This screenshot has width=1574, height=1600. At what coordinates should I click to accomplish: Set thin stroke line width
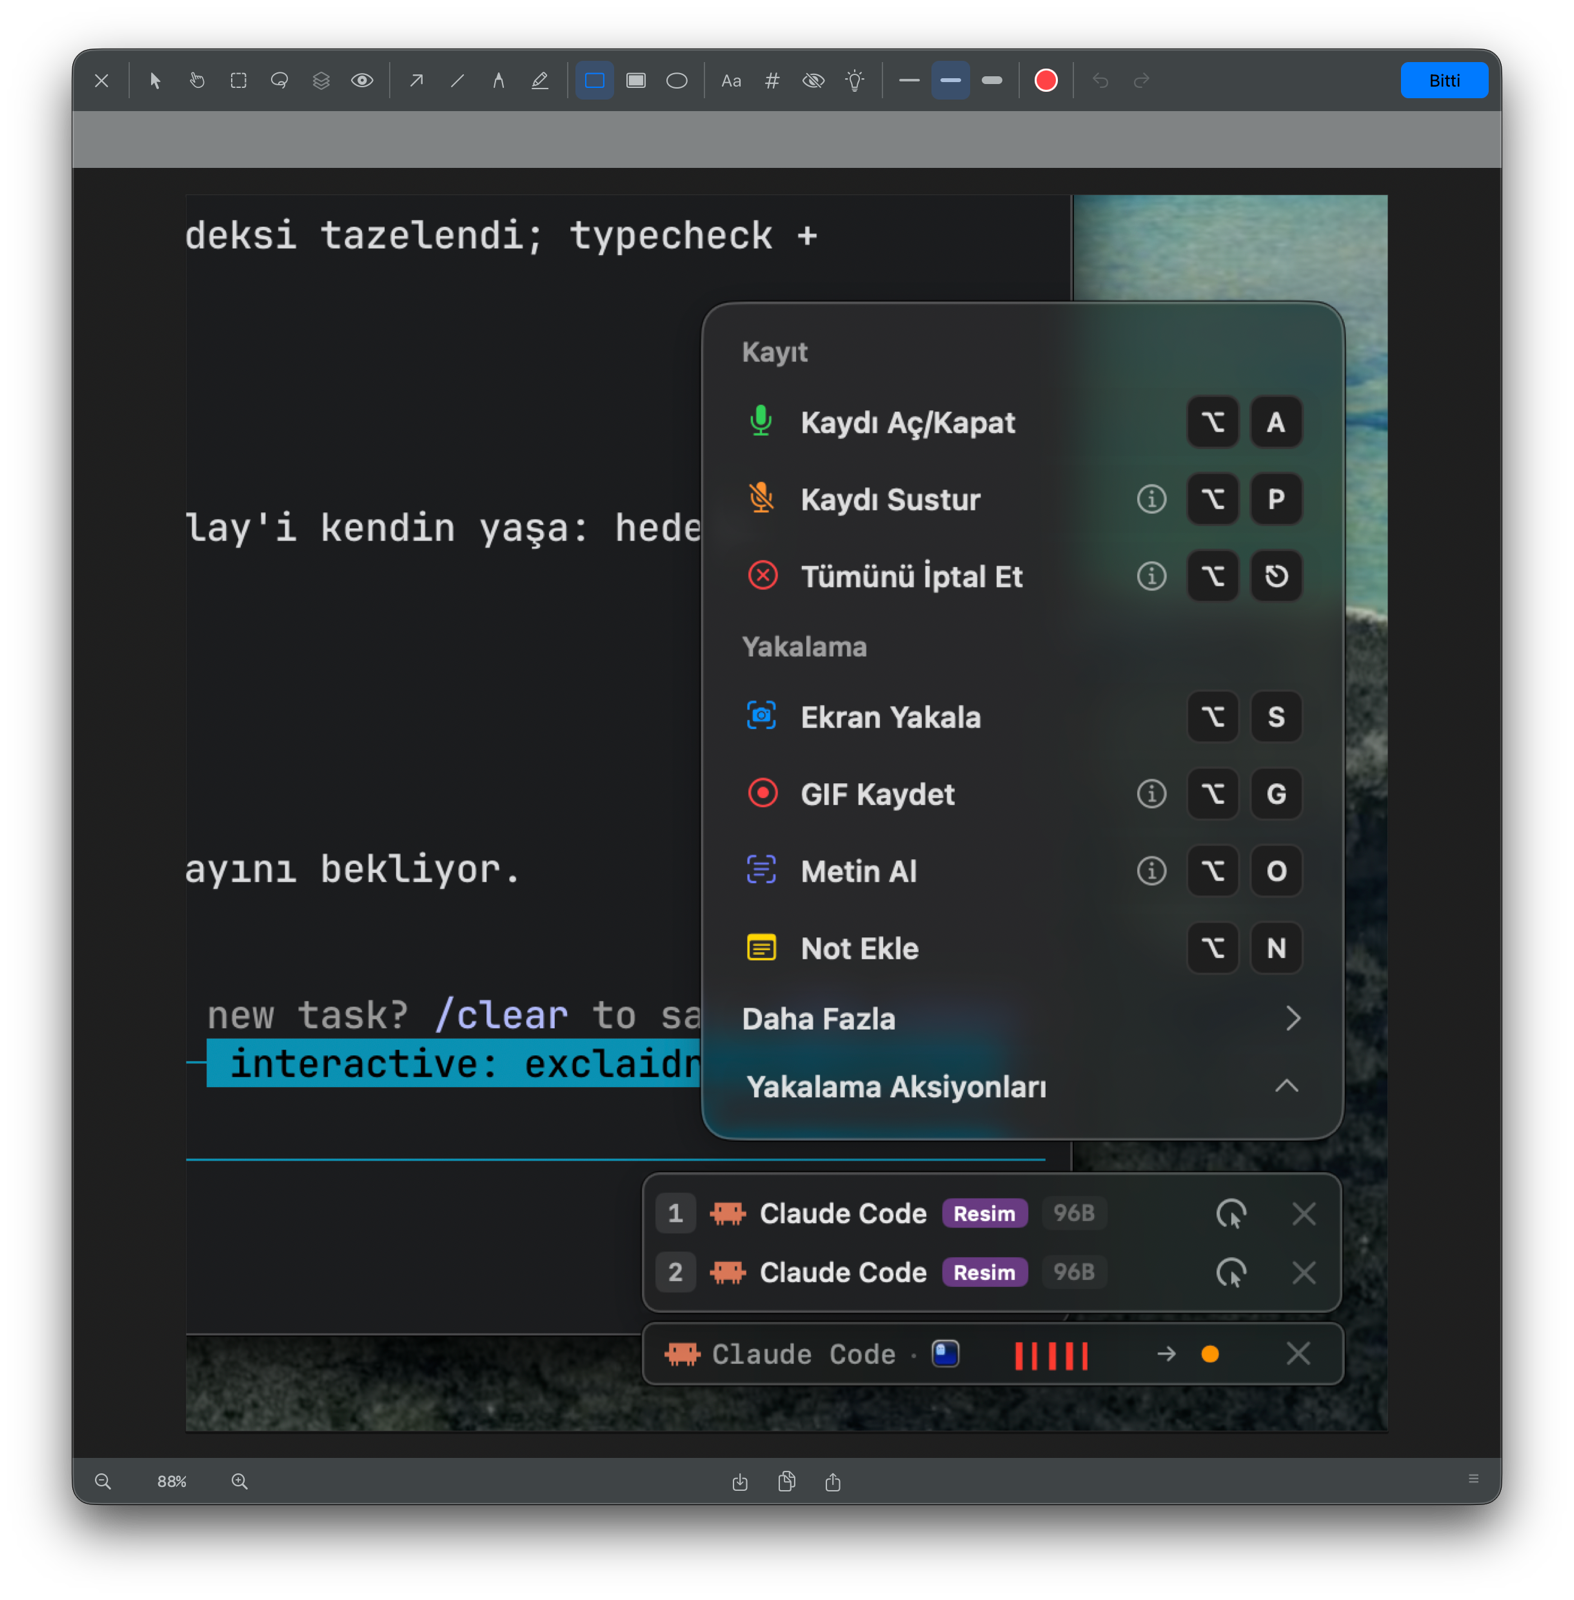click(909, 81)
